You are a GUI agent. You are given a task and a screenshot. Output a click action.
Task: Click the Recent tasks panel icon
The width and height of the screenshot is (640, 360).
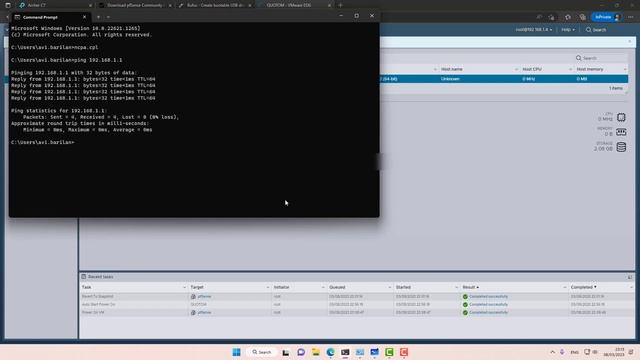click(84, 277)
